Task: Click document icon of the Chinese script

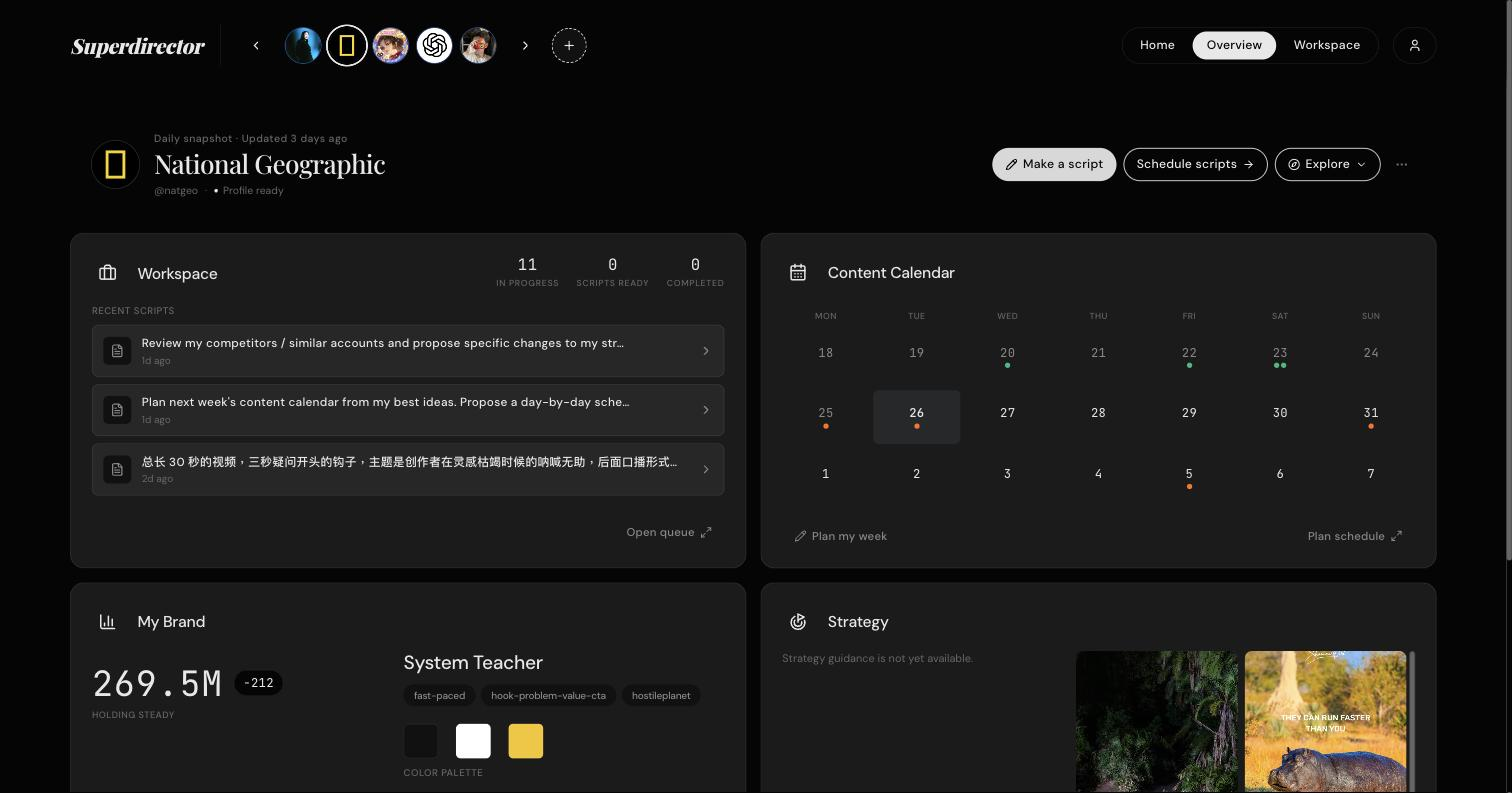Action: [117, 469]
